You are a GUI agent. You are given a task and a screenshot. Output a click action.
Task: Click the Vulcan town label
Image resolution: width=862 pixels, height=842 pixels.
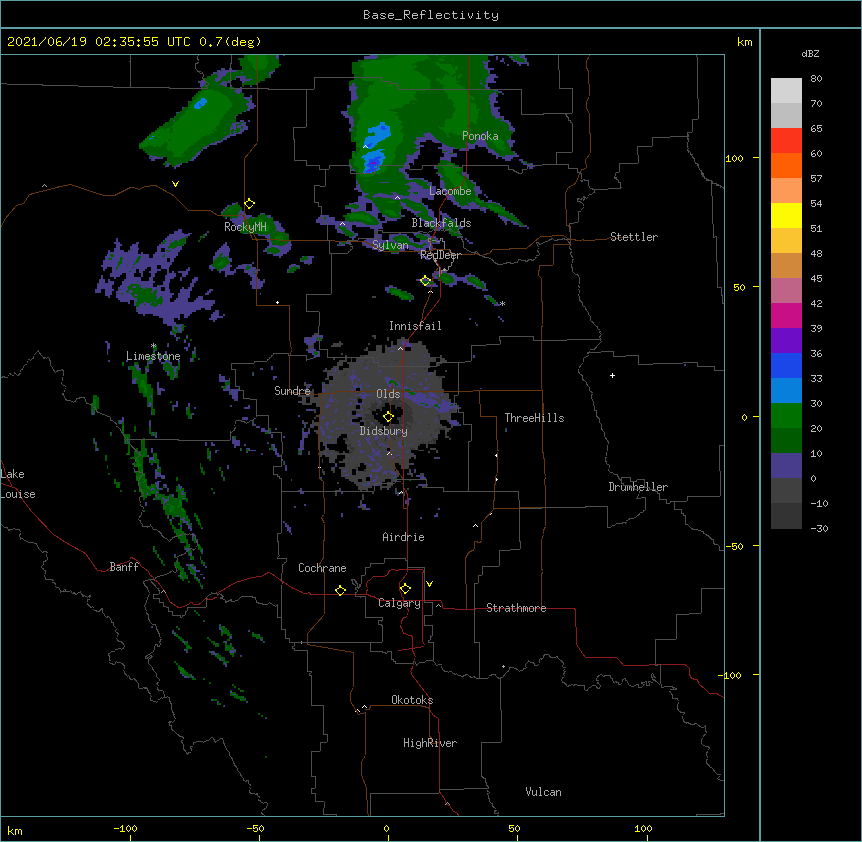(543, 792)
